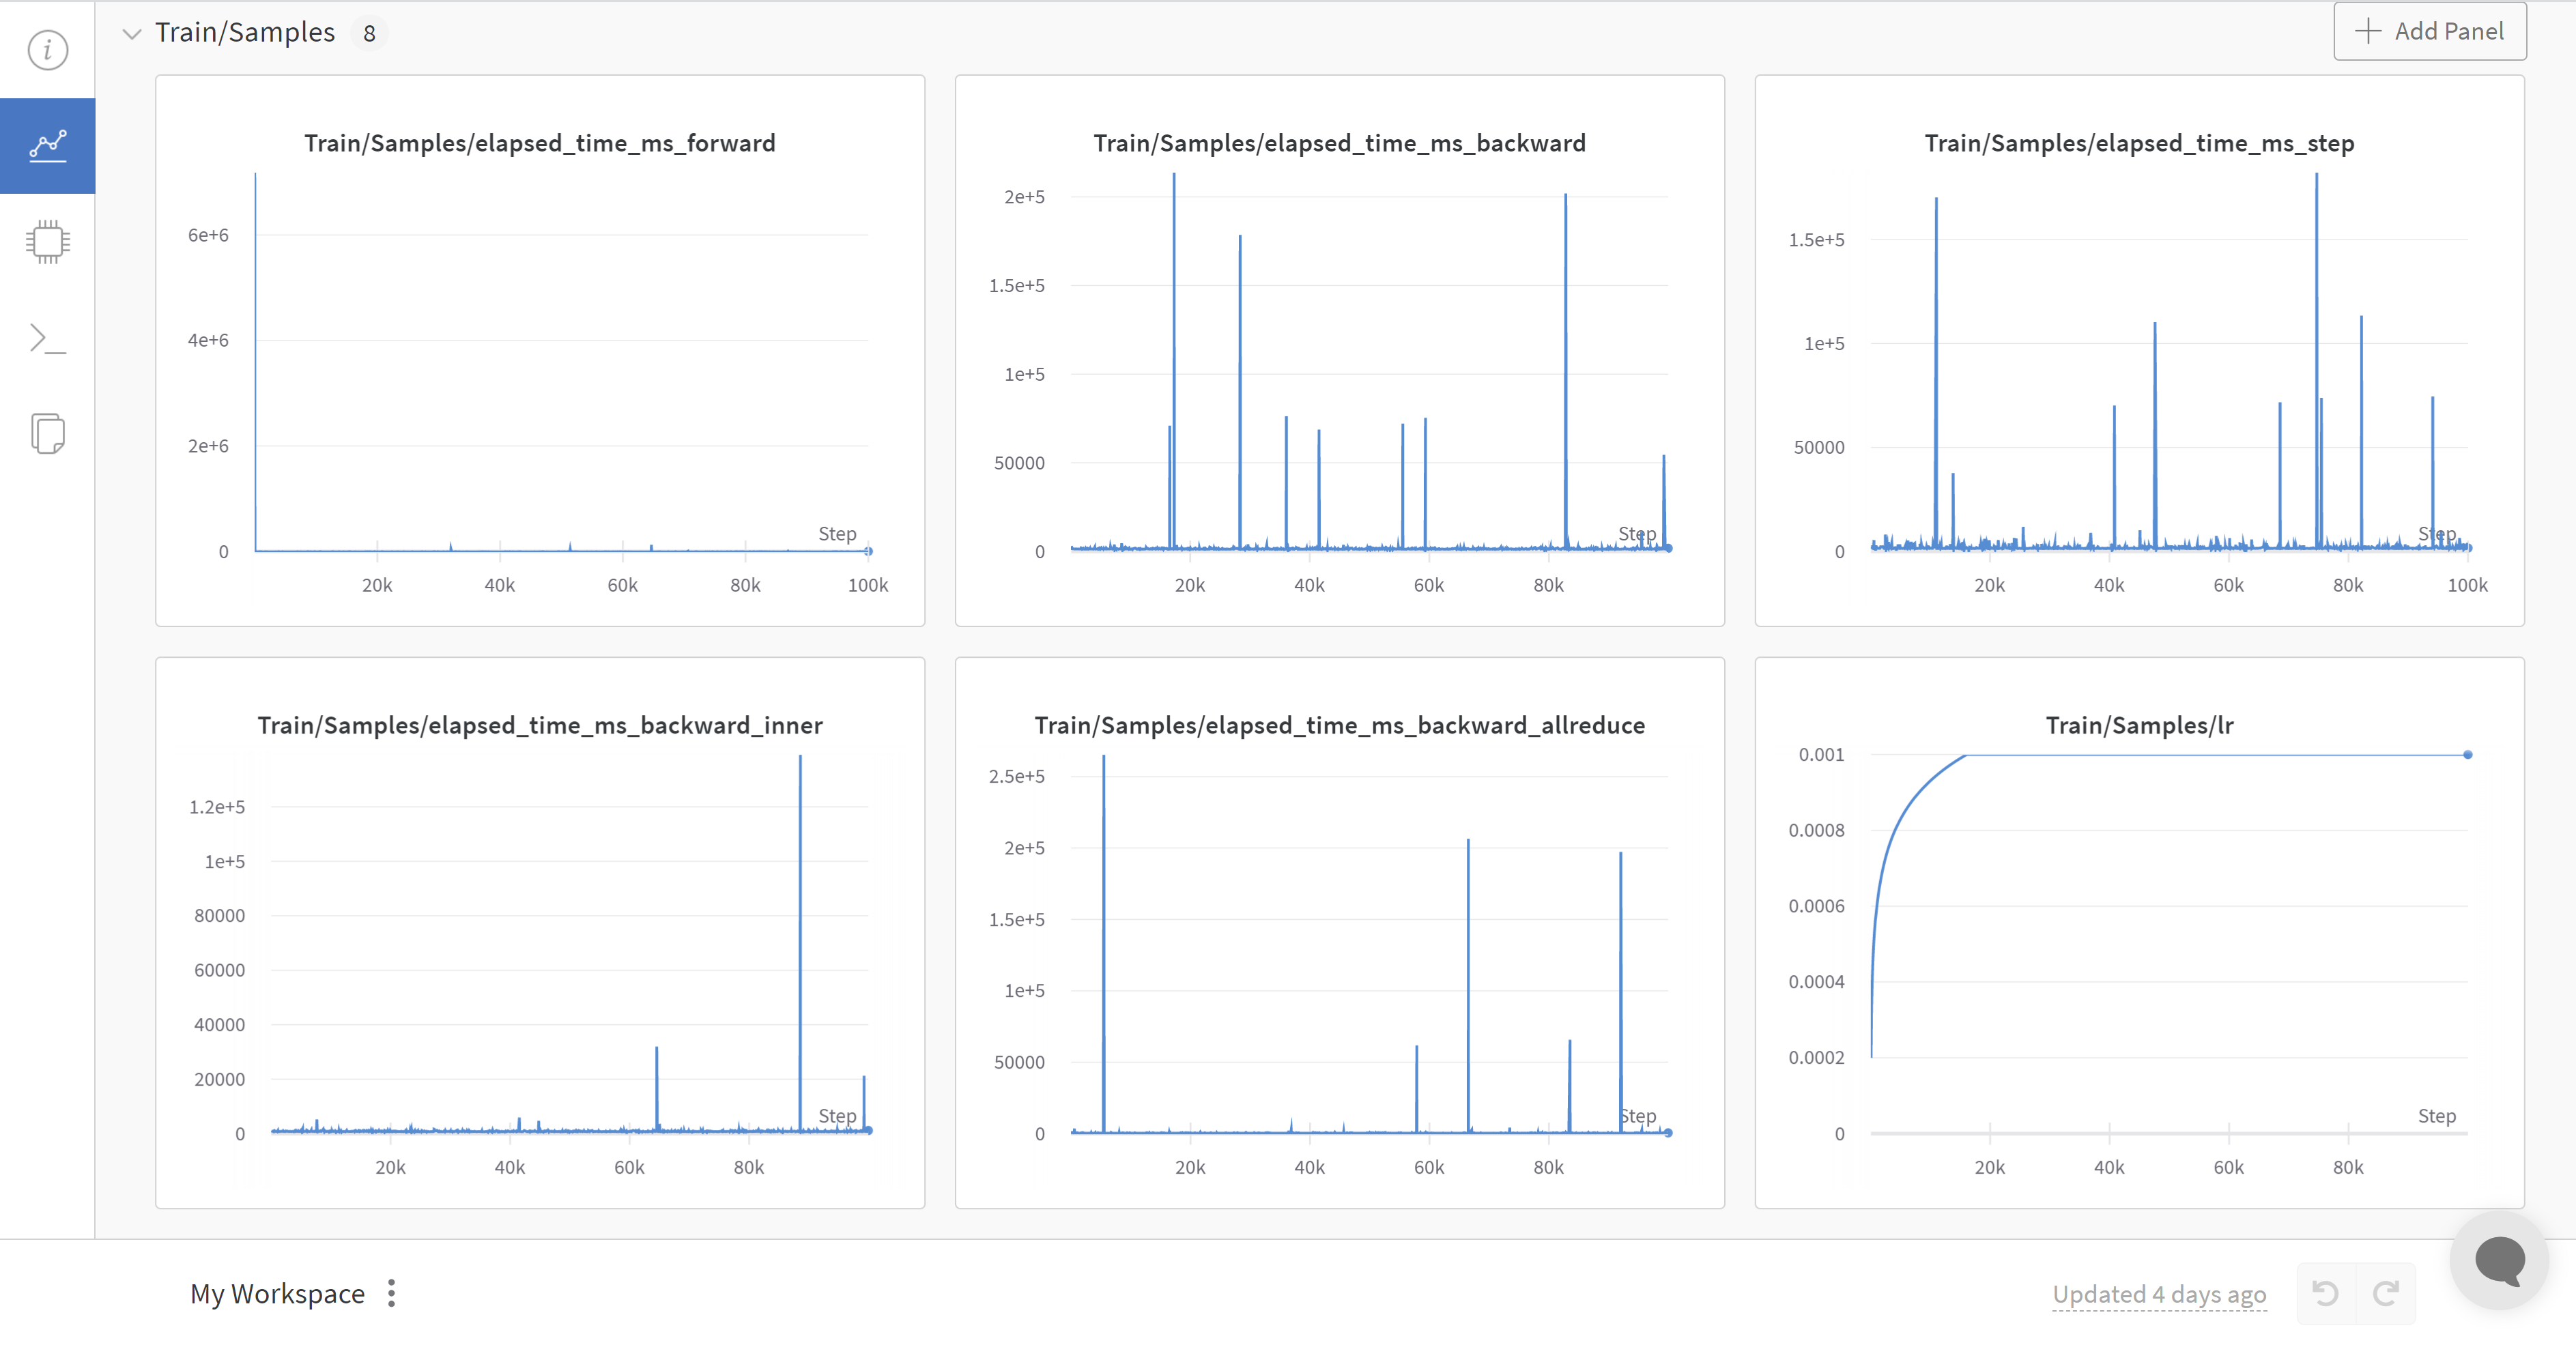Click the allreduce chart's 2.5e+5 axis label
2576x1345 pixels.
[1016, 776]
